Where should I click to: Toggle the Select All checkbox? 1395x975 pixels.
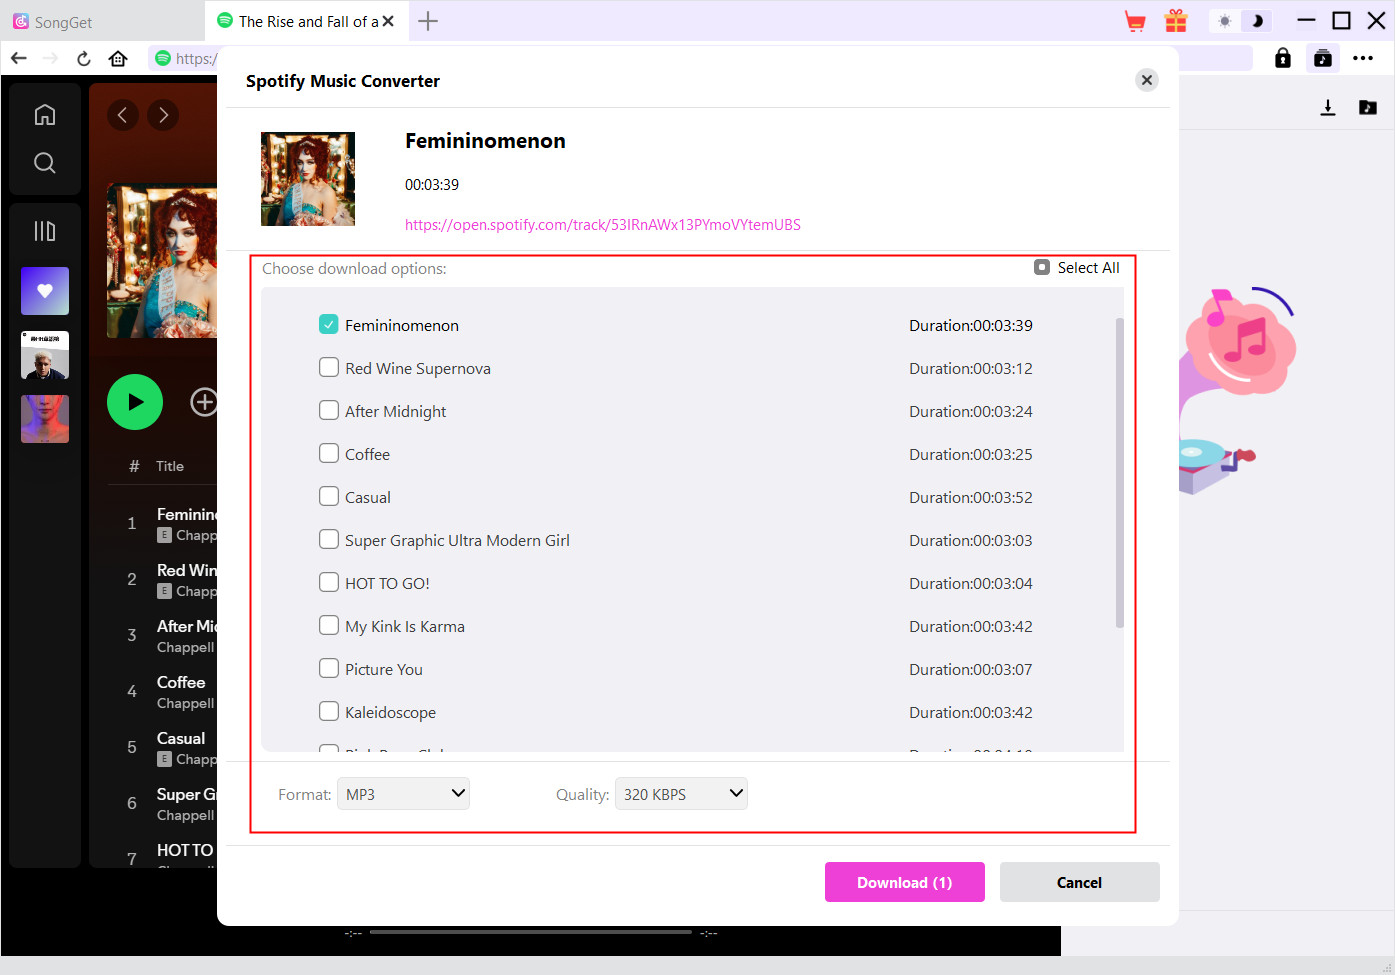pyautogui.click(x=1042, y=267)
